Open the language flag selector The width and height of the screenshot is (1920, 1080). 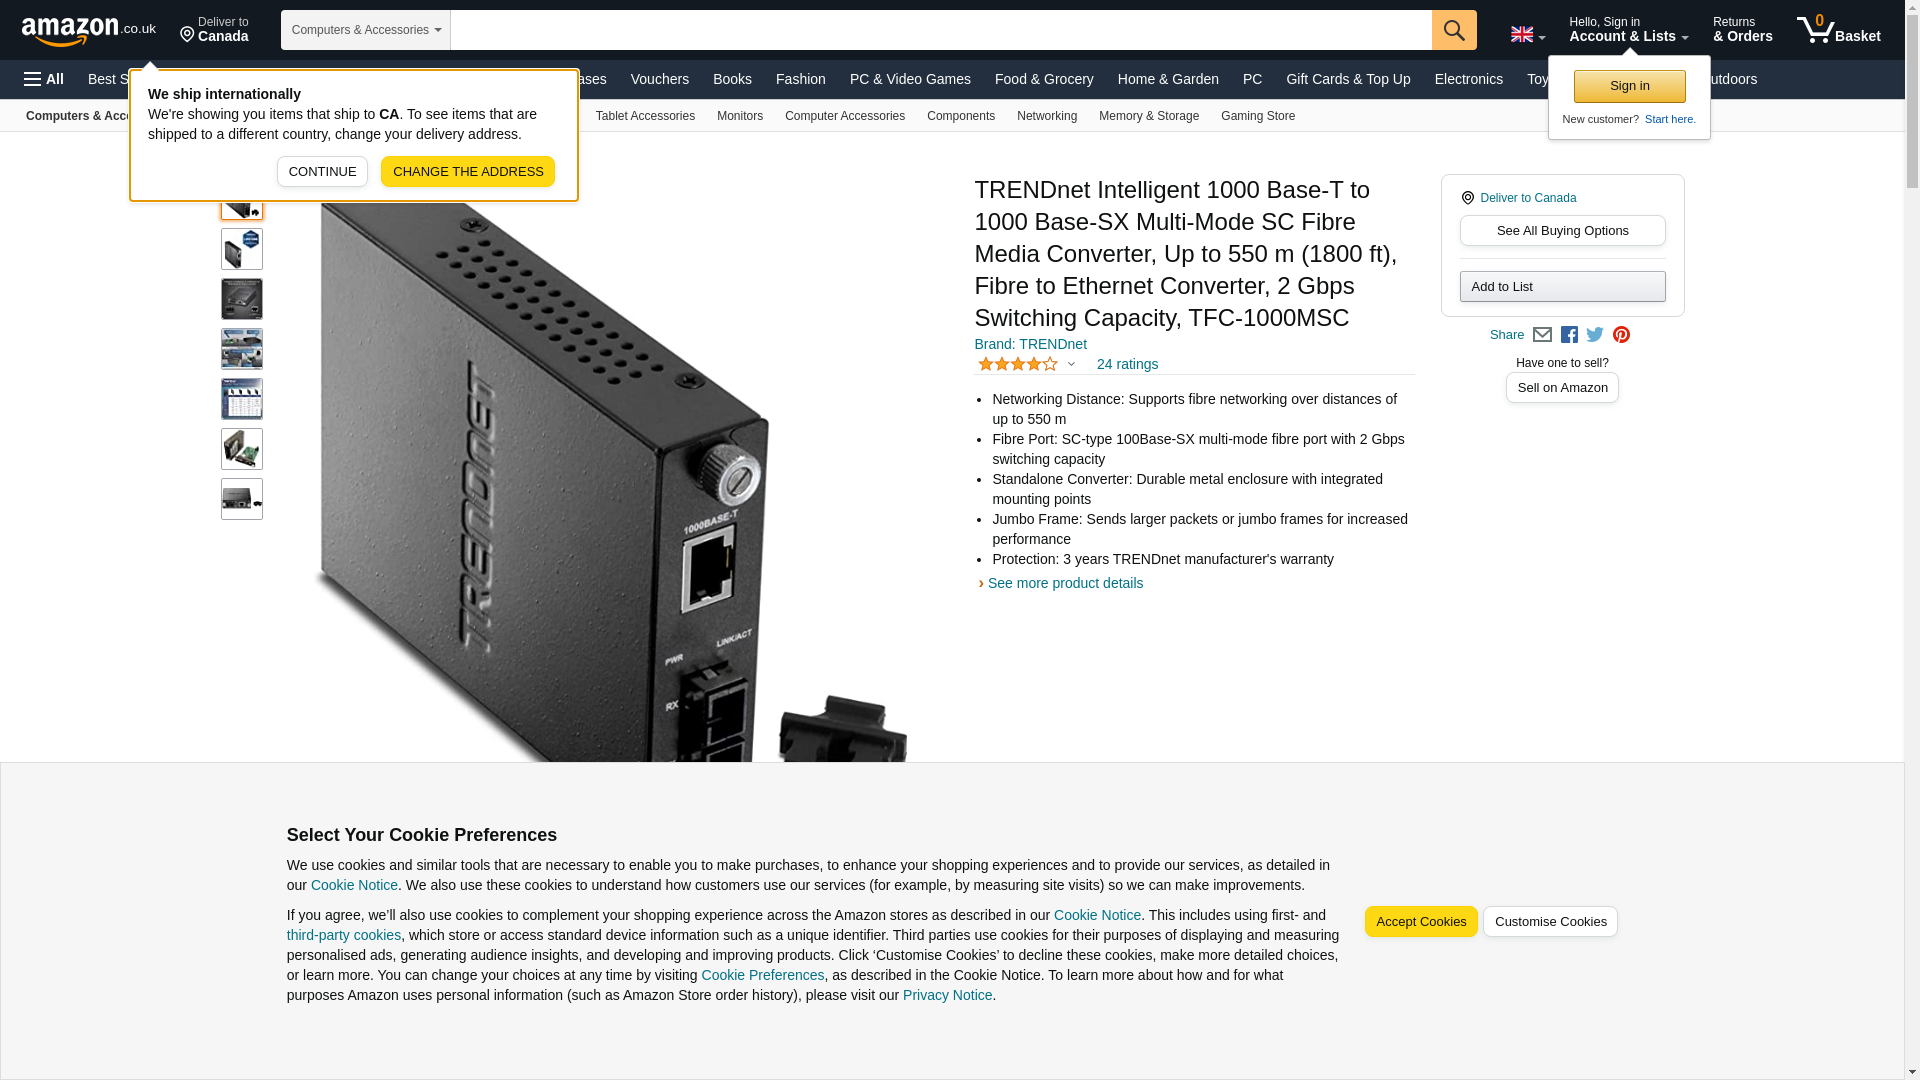pos(1527,35)
